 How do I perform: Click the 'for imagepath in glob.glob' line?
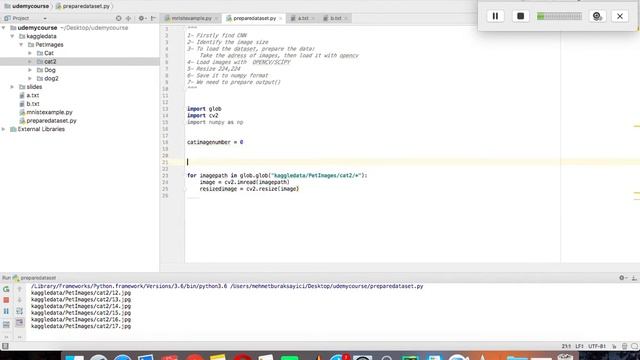point(277,176)
